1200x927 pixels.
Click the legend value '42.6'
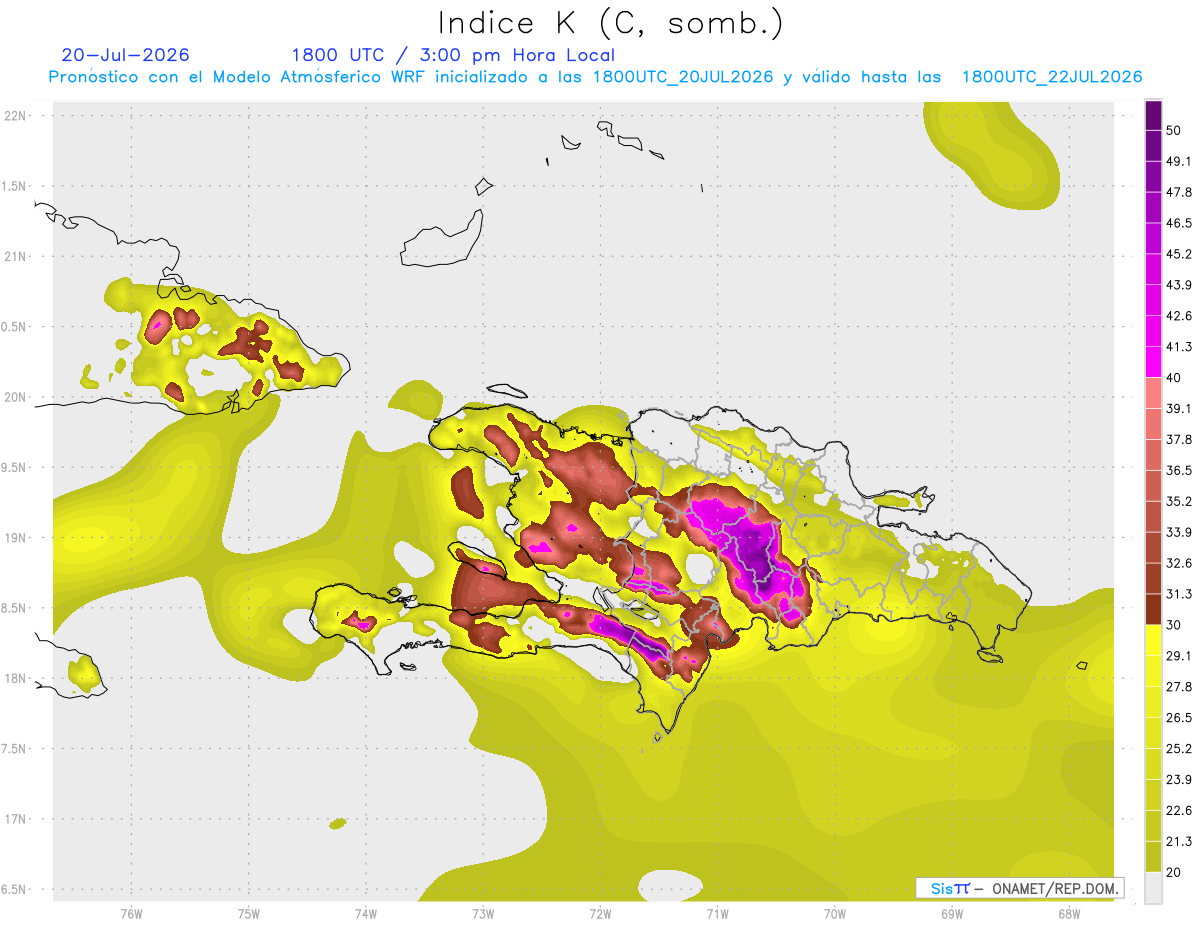1179,316
